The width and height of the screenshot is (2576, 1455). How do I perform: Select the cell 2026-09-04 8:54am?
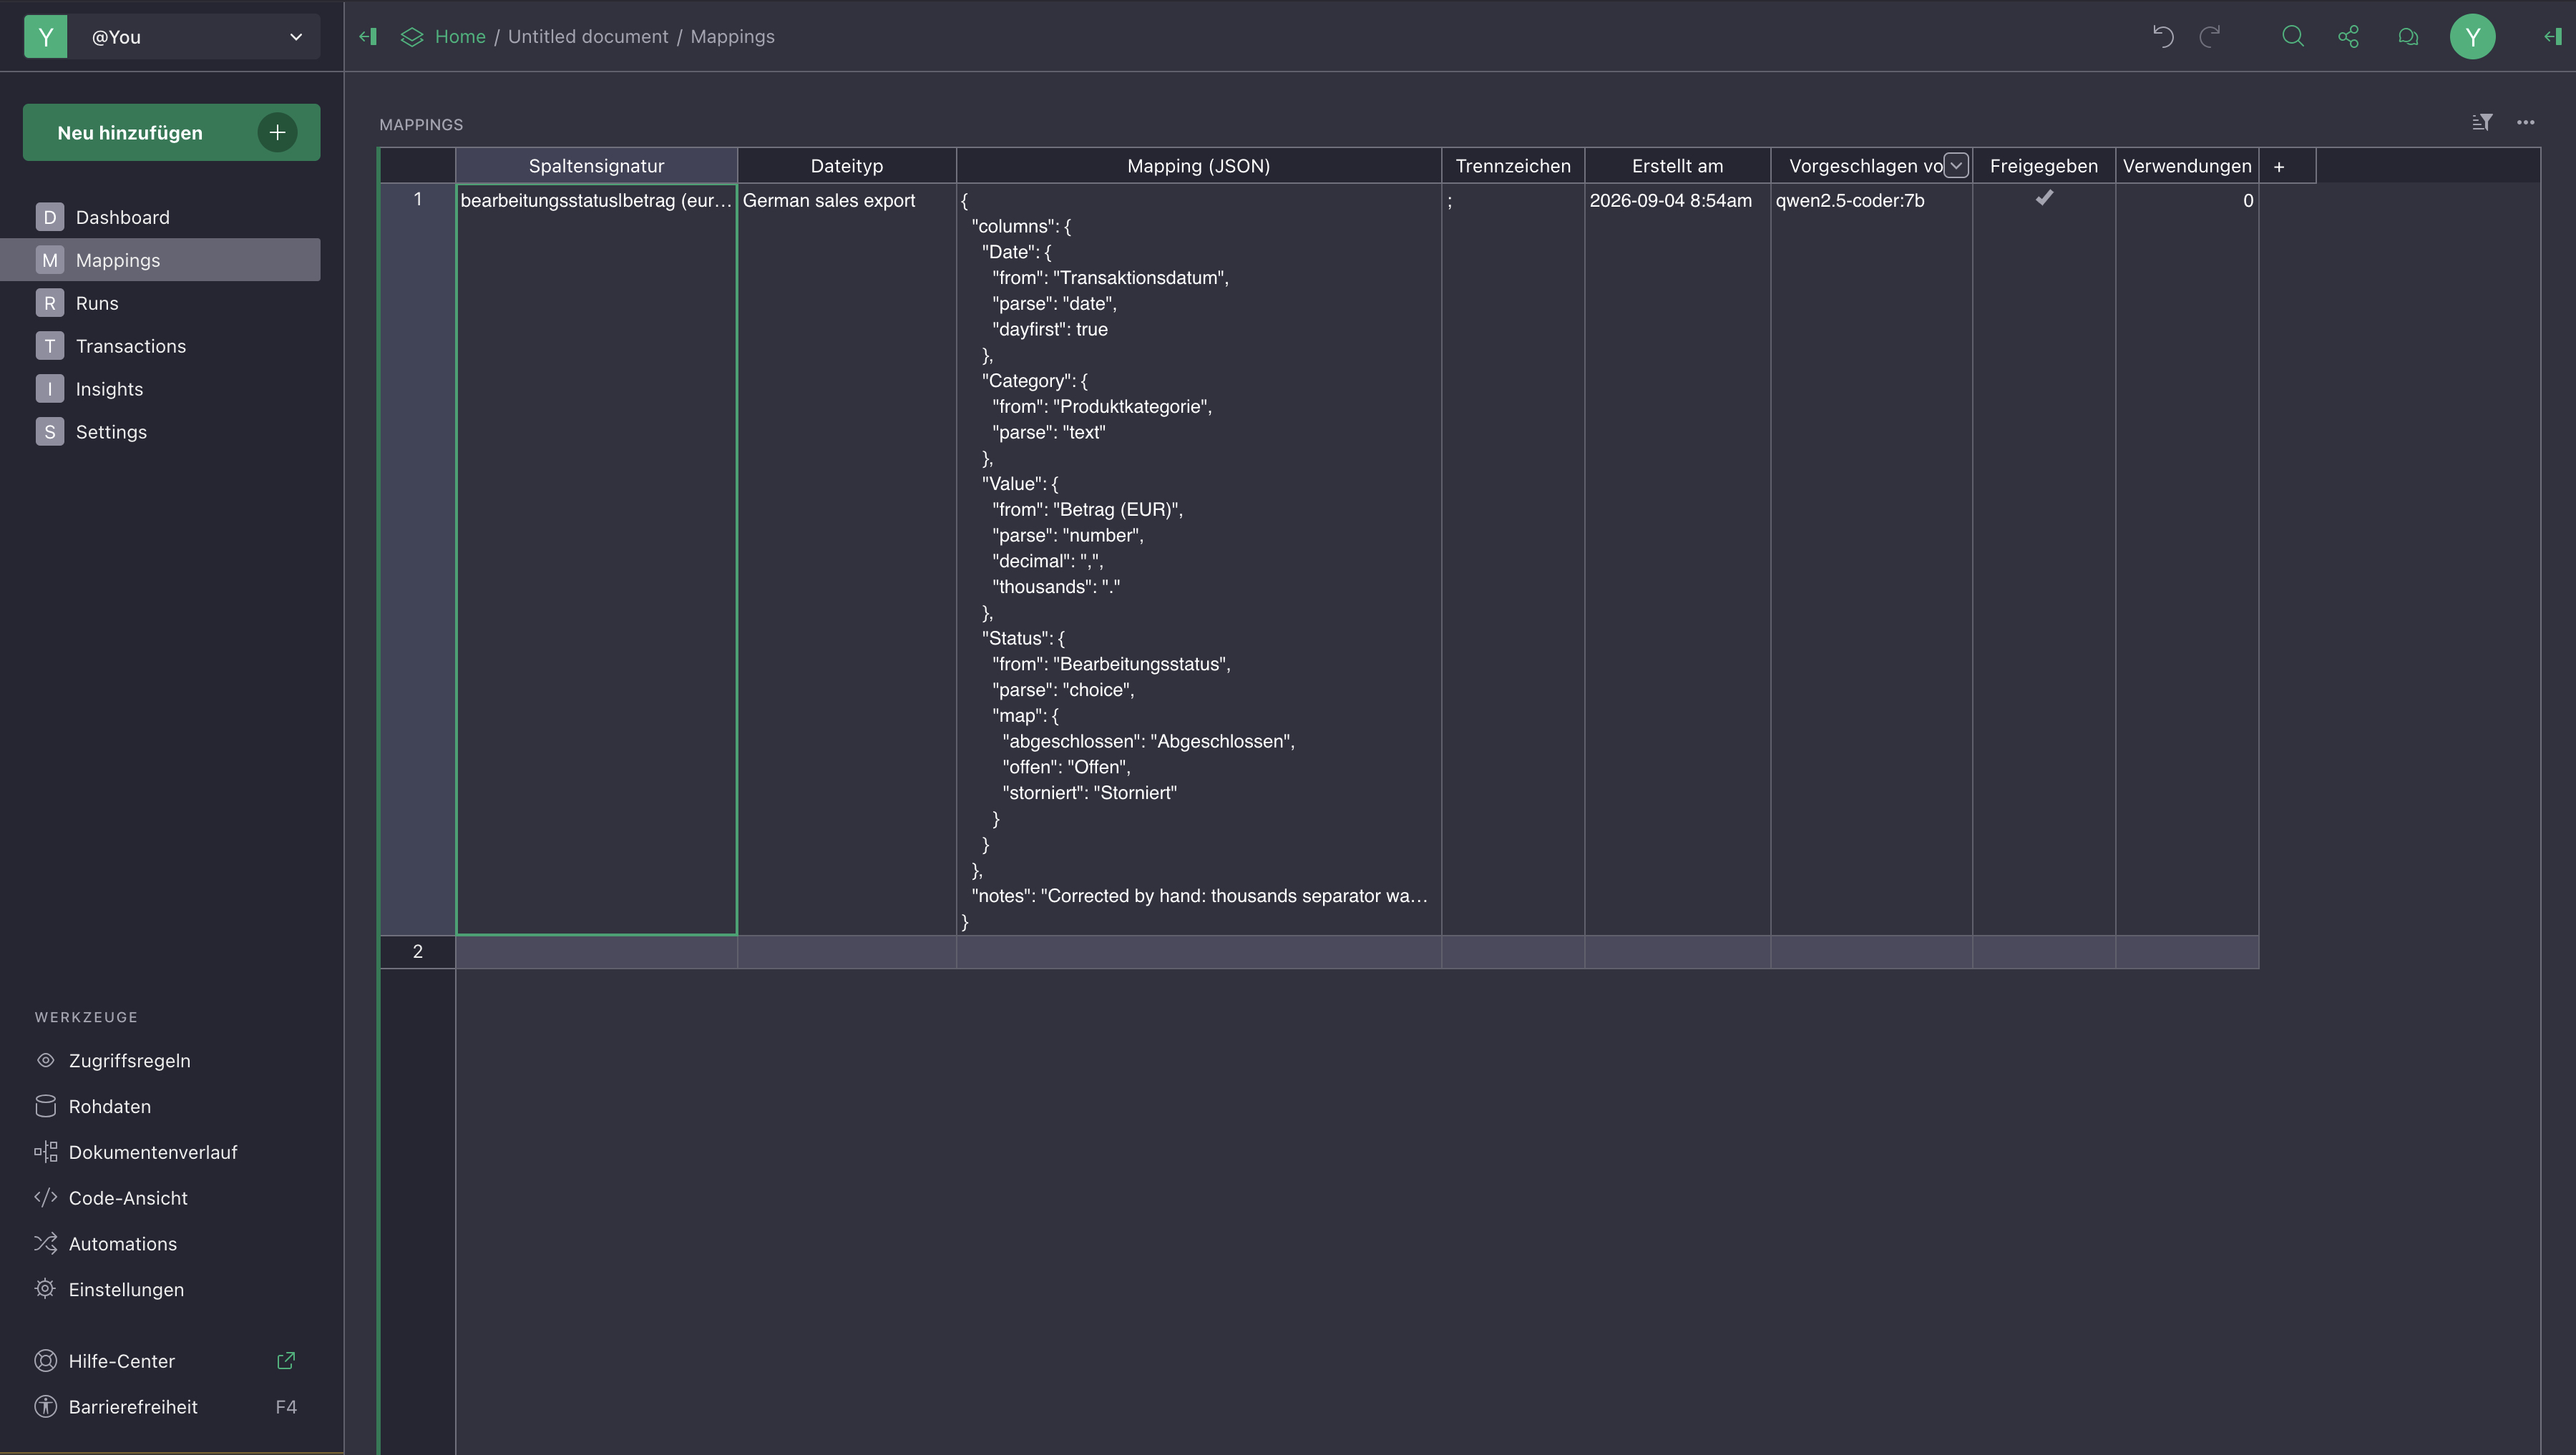[x=1678, y=559]
